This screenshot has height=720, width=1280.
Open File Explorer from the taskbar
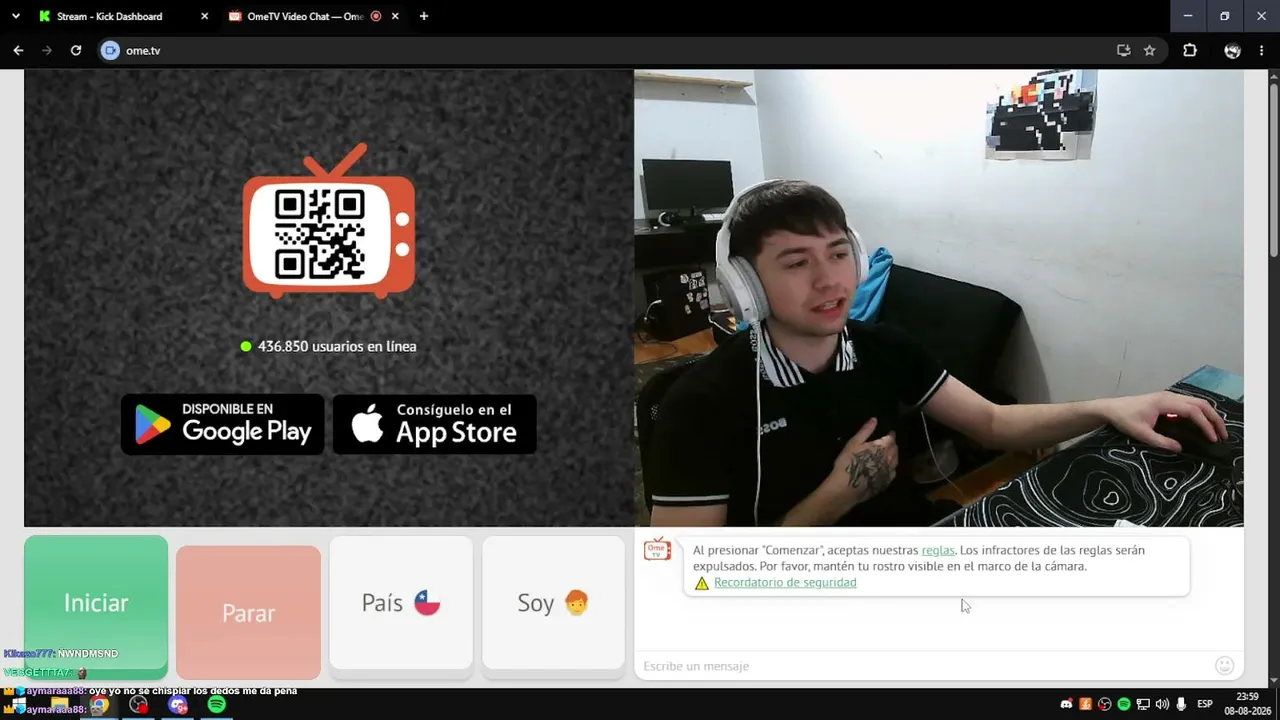pyautogui.click(x=60, y=705)
